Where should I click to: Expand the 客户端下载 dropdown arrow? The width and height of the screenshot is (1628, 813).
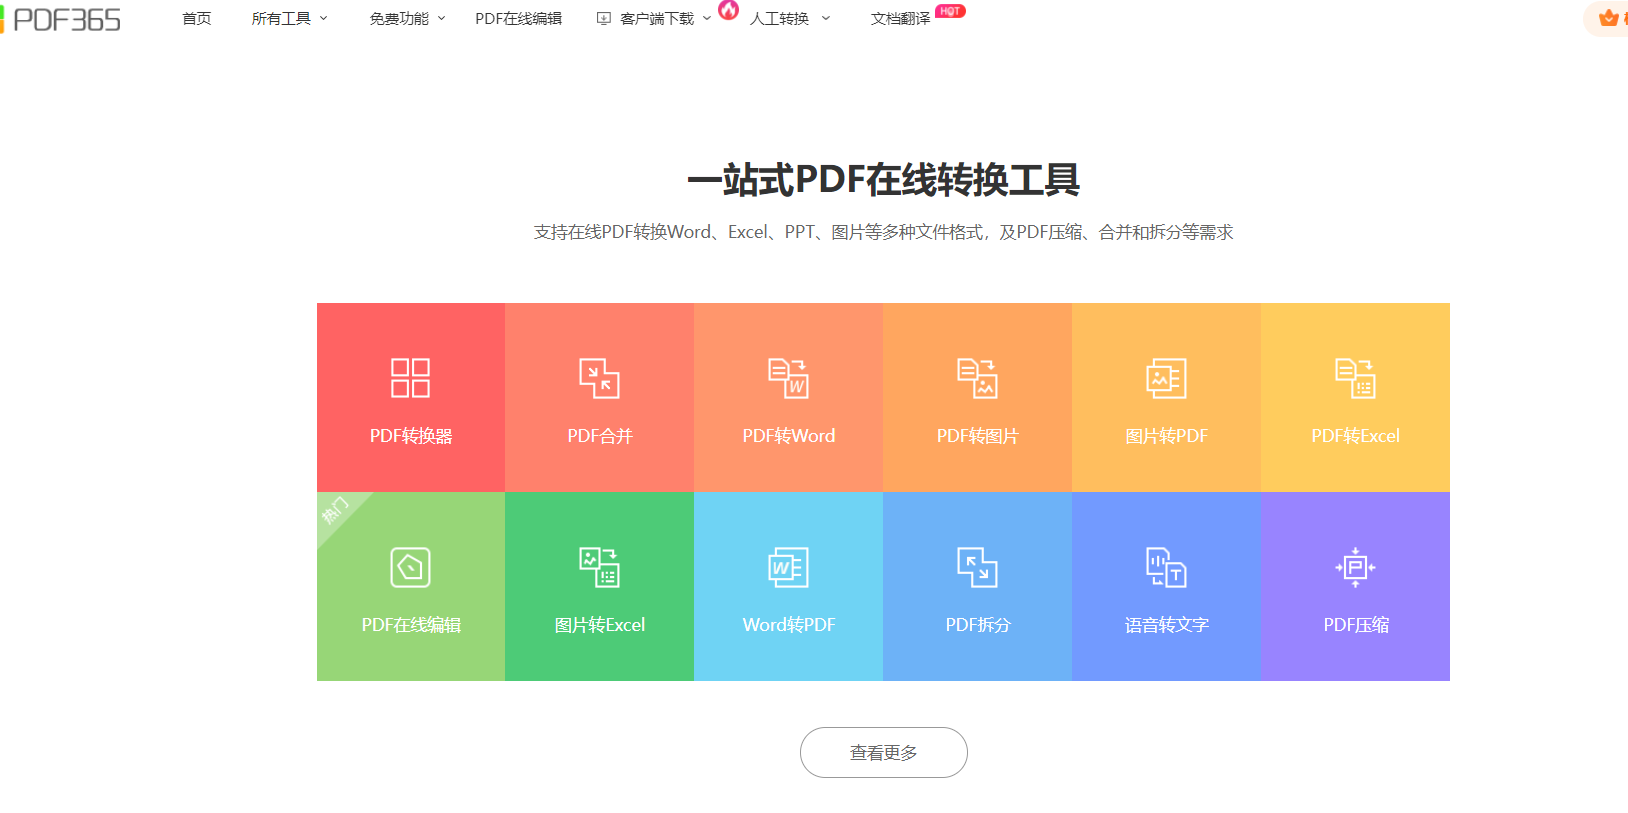(707, 19)
